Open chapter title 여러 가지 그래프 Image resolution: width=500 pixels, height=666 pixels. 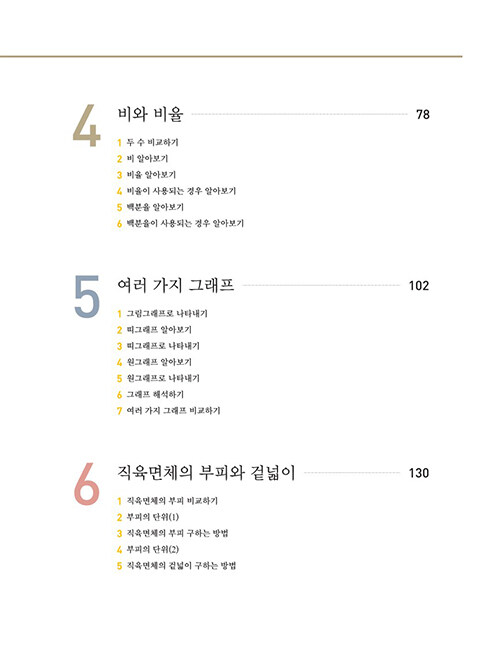point(176,285)
